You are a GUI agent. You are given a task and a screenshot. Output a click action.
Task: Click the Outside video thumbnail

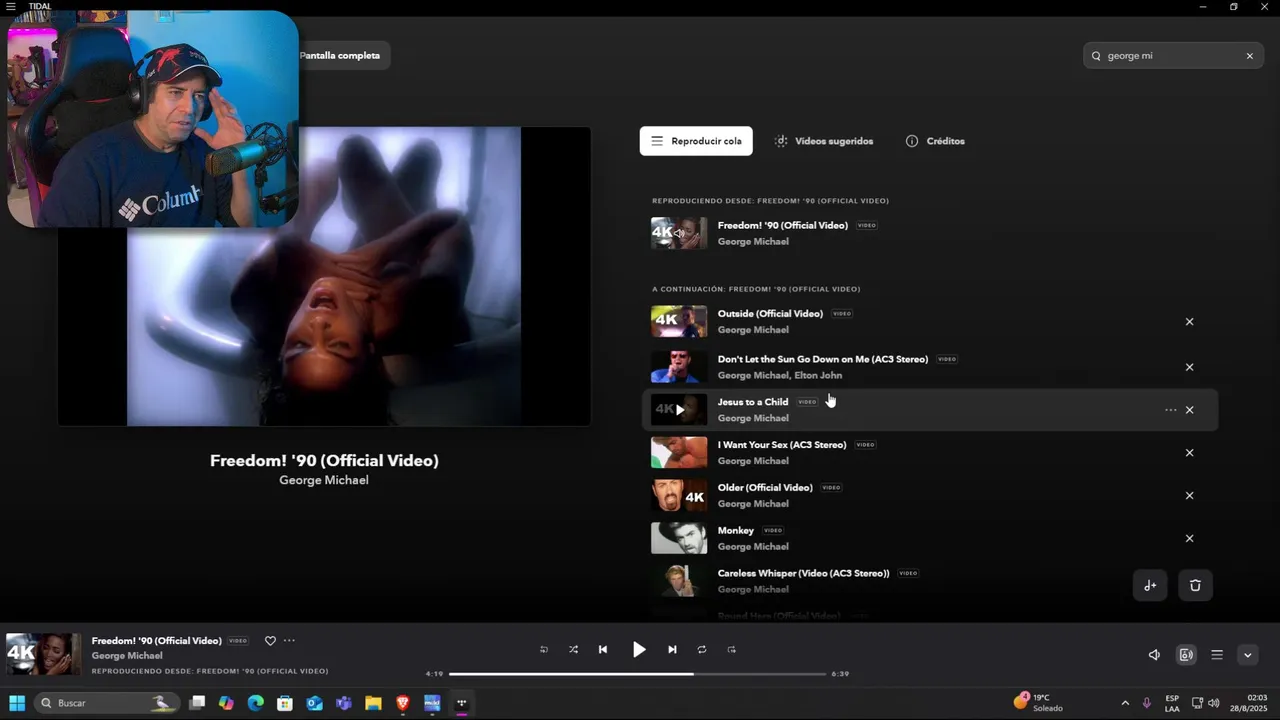click(x=679, y=322)
